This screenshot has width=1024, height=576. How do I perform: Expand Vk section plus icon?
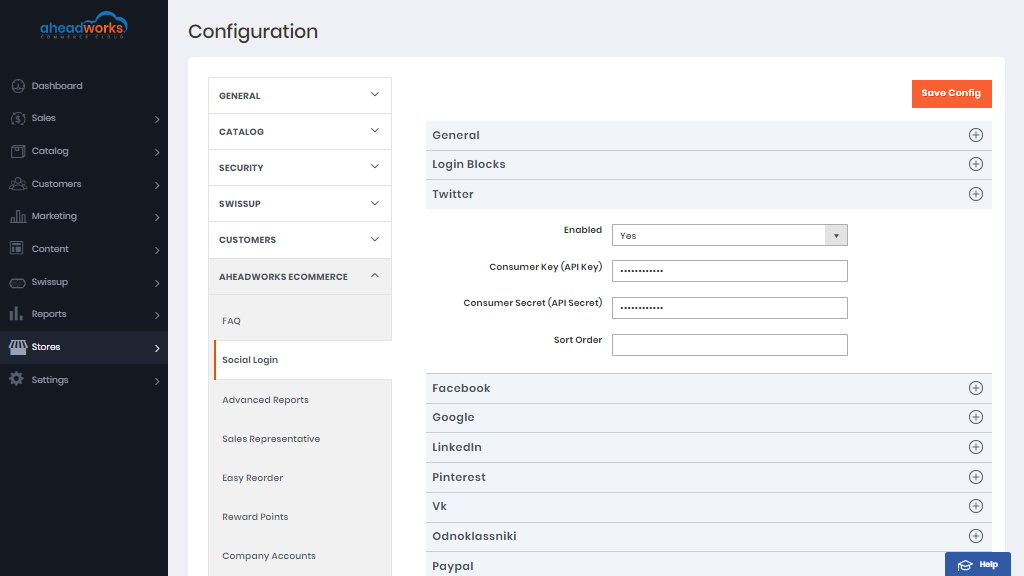point(976,506)
